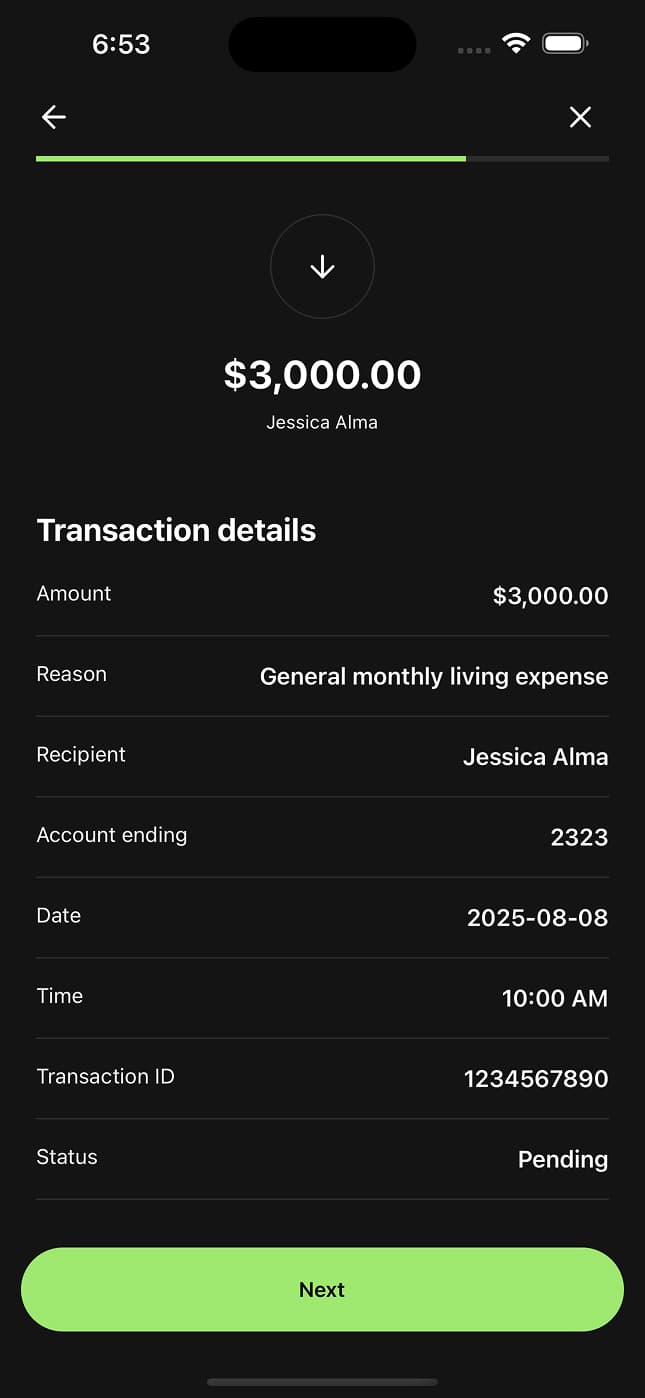Tap the date 2025-08-08

[537, 918]
